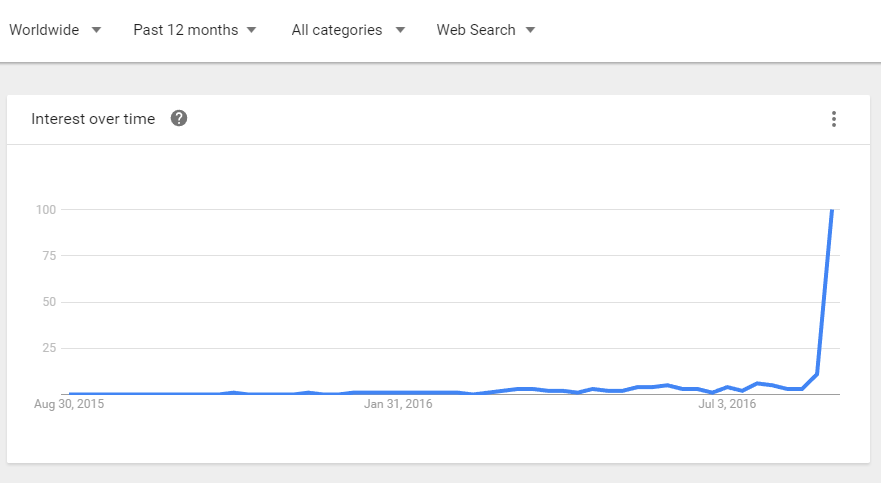Expand the All categories dropdown

pos(347,30)
